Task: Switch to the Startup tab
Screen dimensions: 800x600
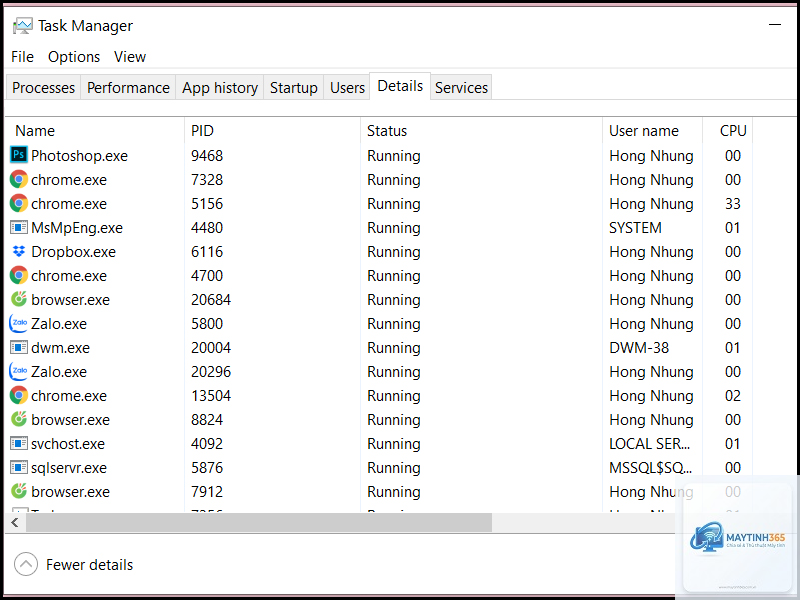Action: [x=293, y=87]
